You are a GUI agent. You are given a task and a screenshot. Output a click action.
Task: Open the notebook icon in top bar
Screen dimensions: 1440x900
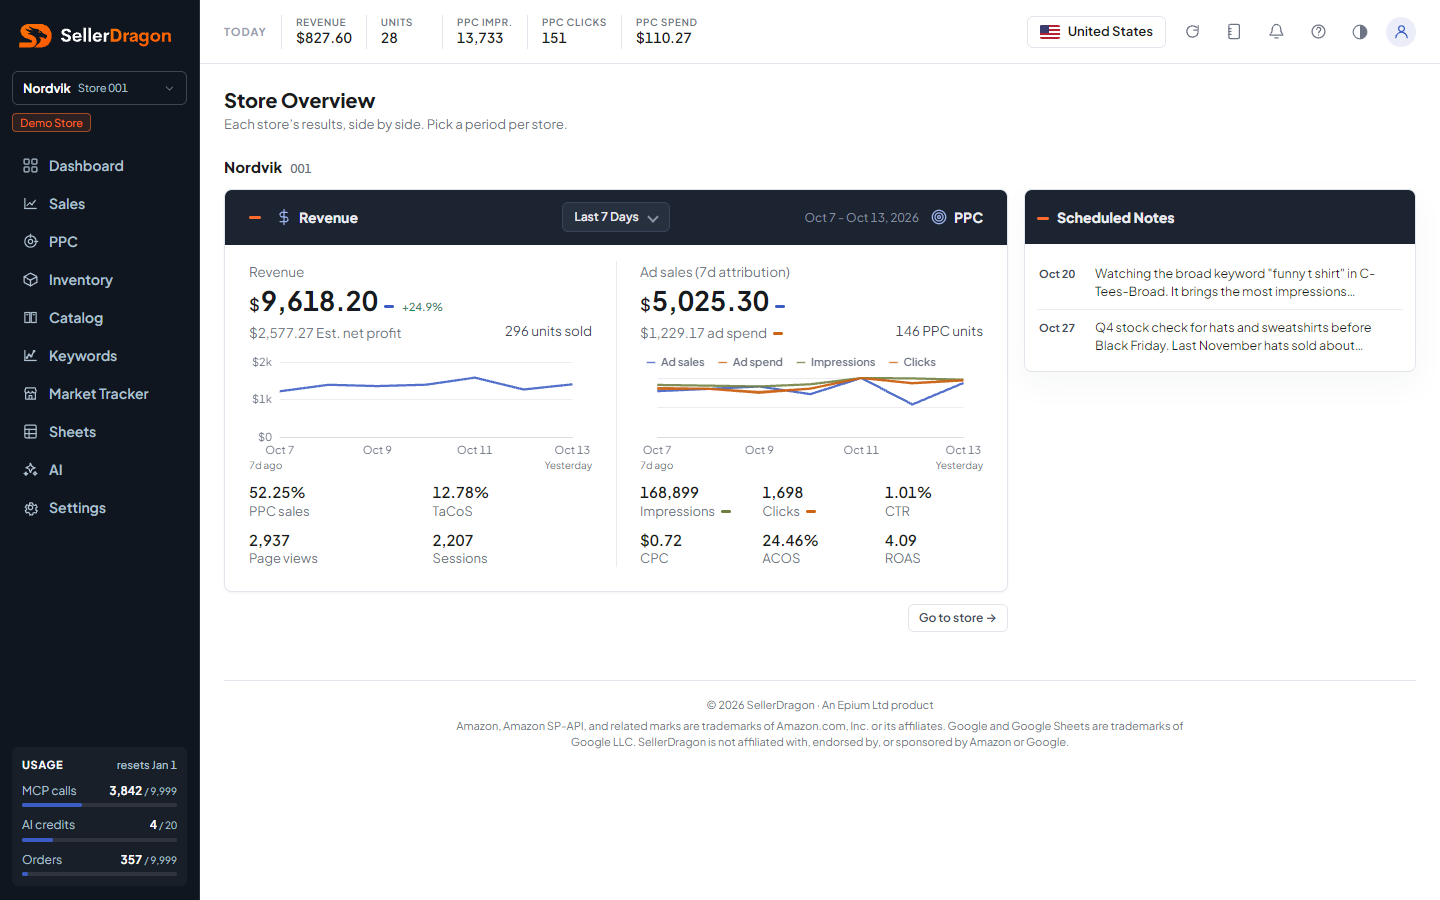[x=1234, y=32]
